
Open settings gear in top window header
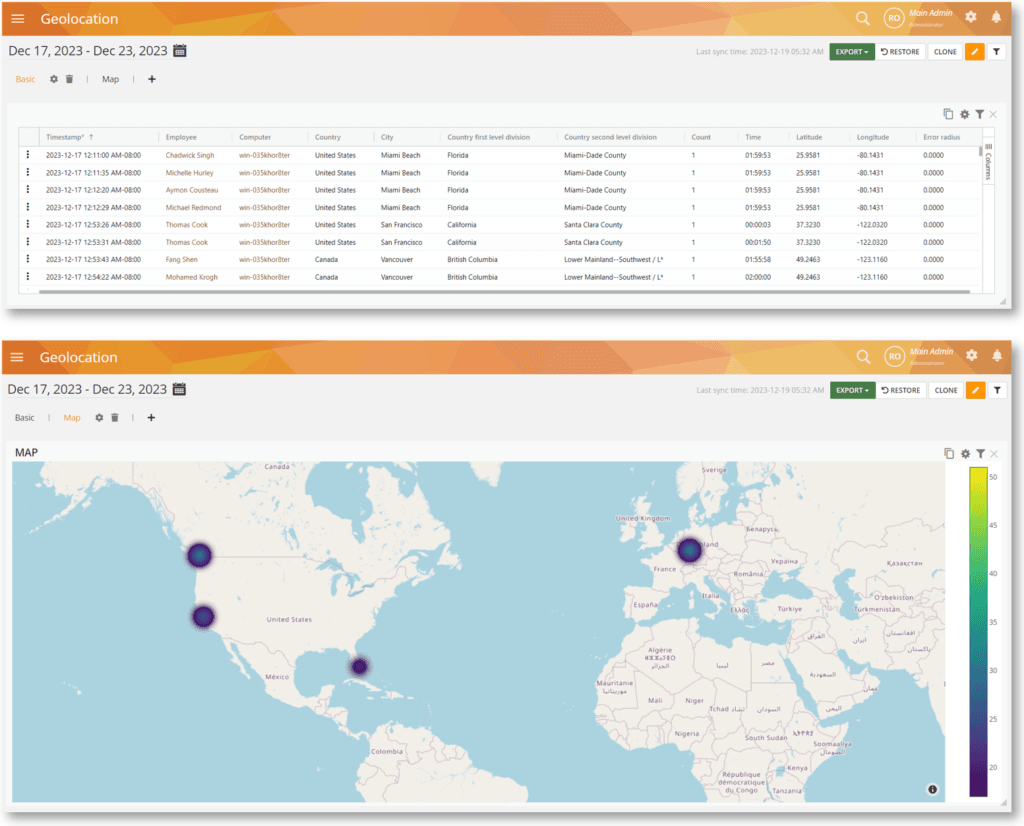coord(971,17)
